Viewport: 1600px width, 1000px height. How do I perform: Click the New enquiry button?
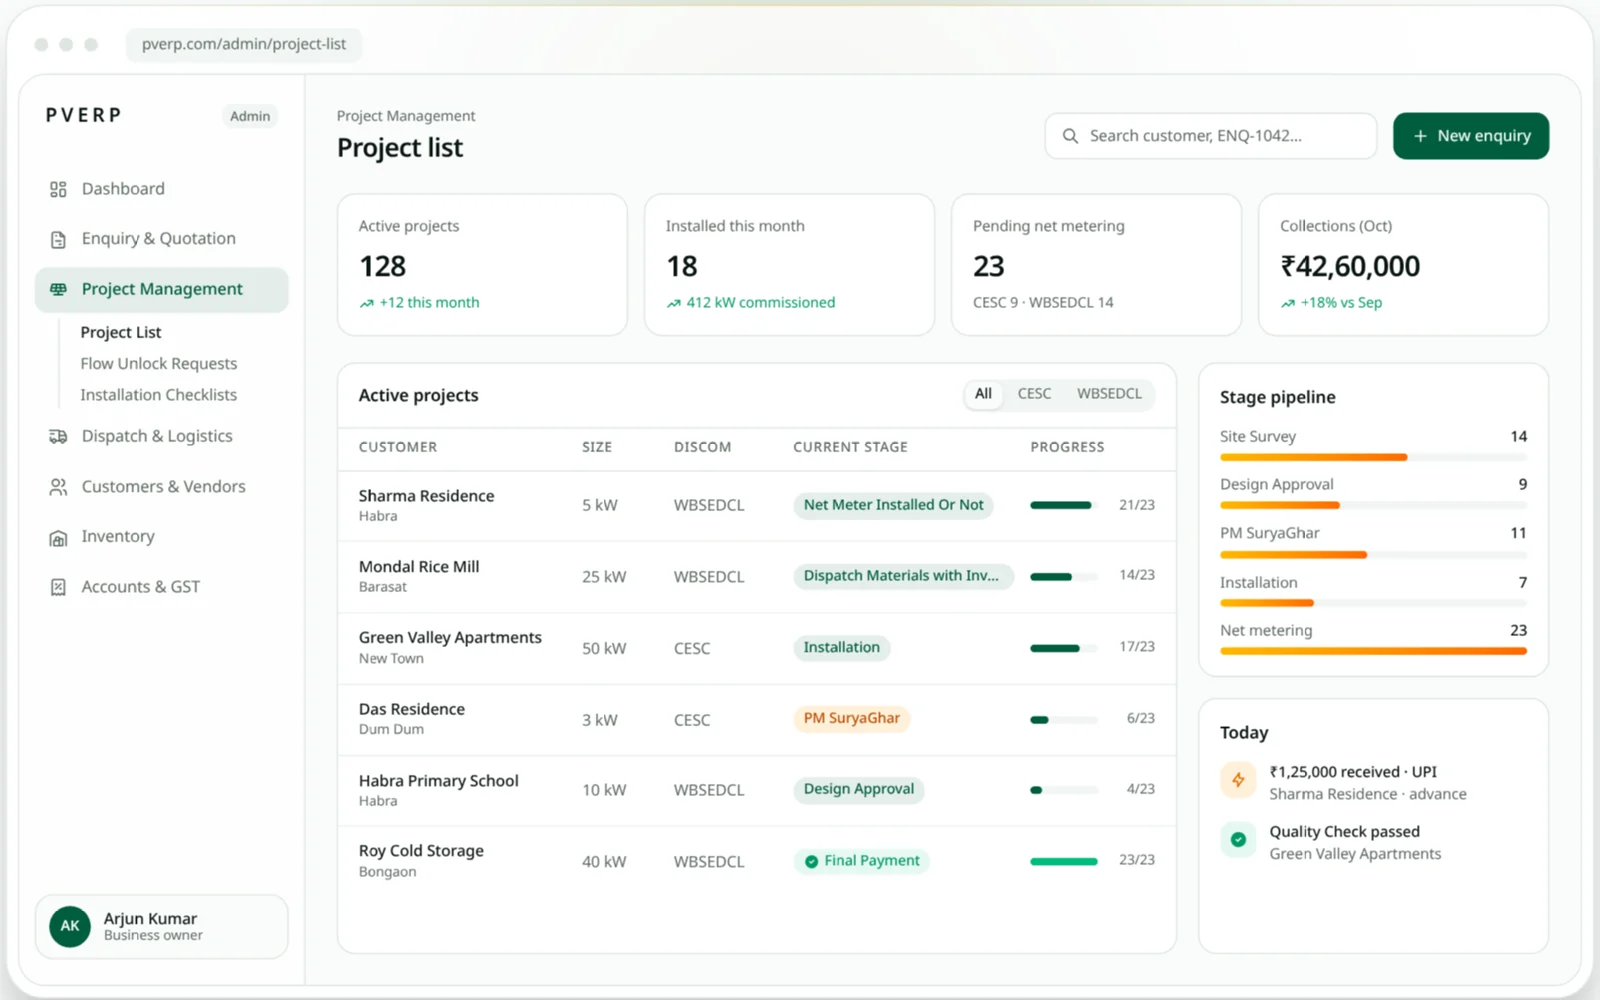1471,136
